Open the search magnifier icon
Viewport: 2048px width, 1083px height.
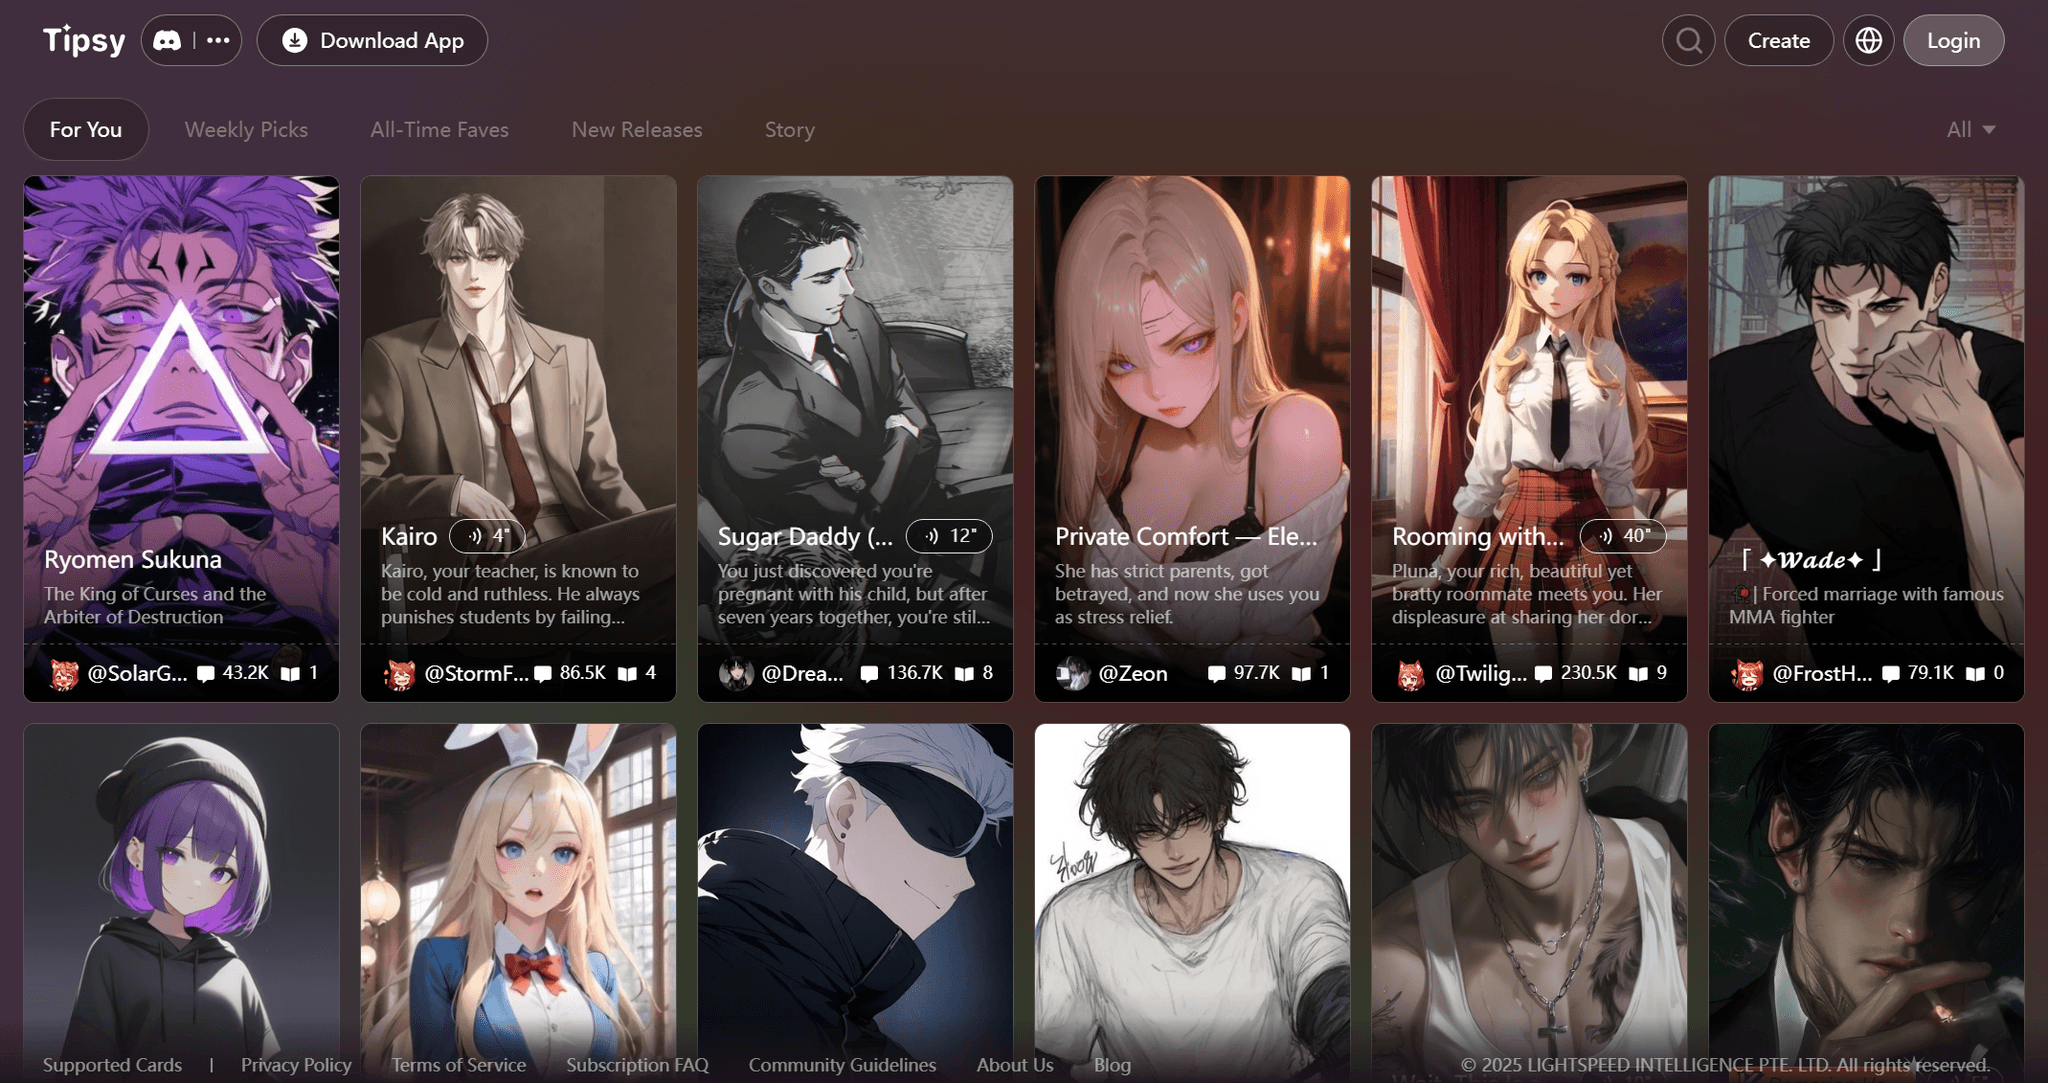tap(1688, 41)
